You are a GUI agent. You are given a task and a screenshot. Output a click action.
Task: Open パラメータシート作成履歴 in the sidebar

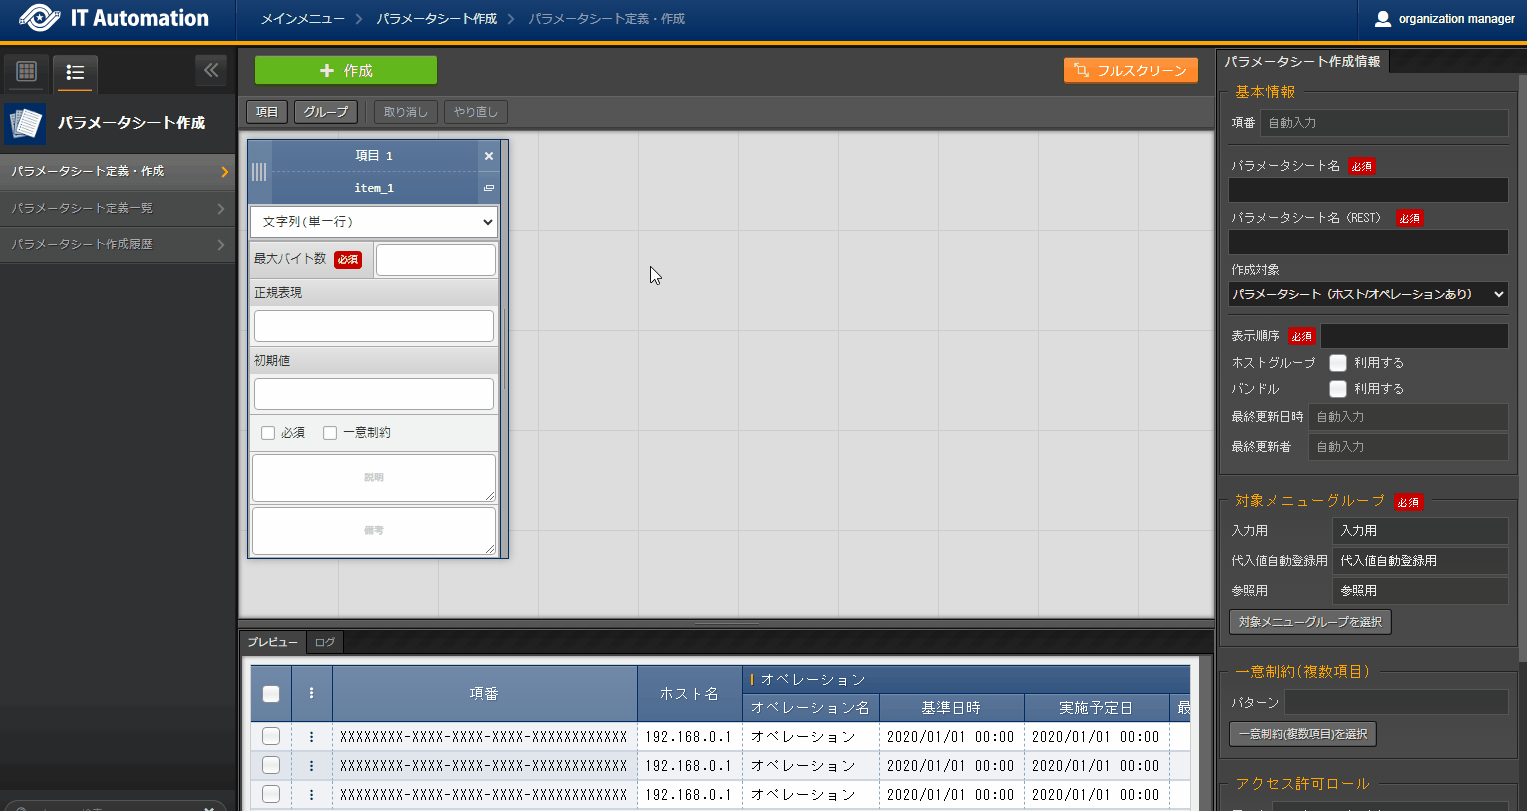click(117, 244)
